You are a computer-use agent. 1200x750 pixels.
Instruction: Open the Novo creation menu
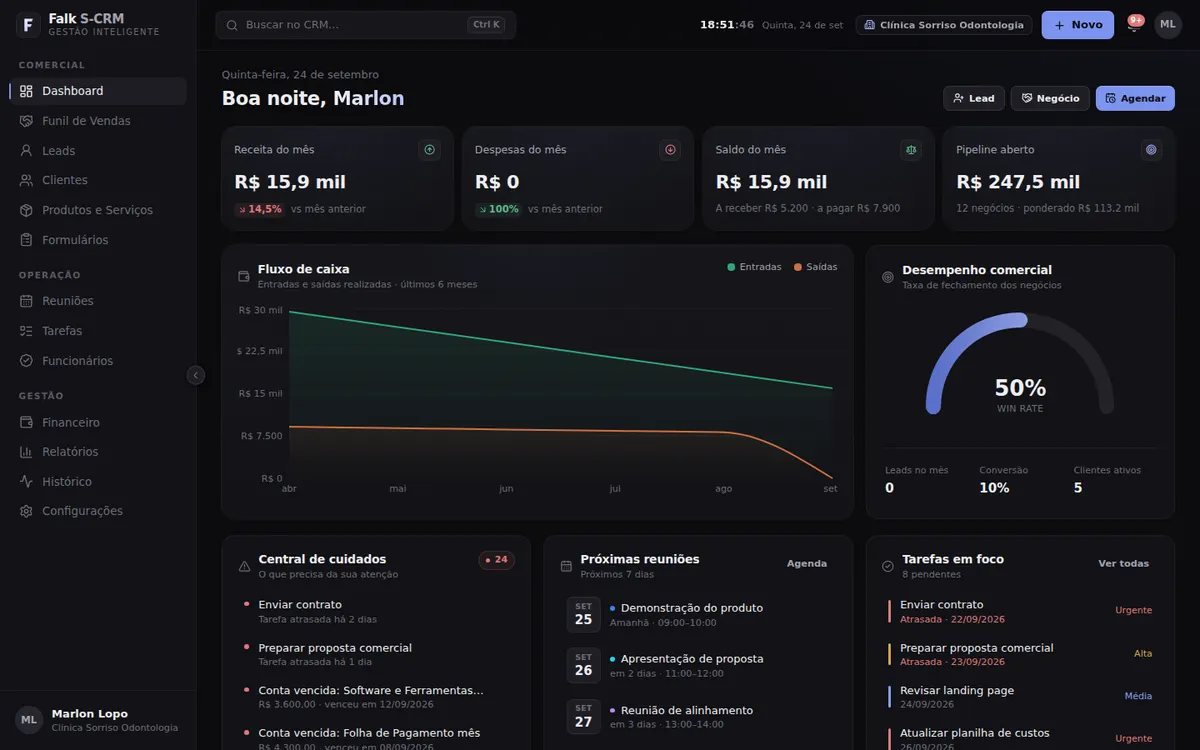1077,25
